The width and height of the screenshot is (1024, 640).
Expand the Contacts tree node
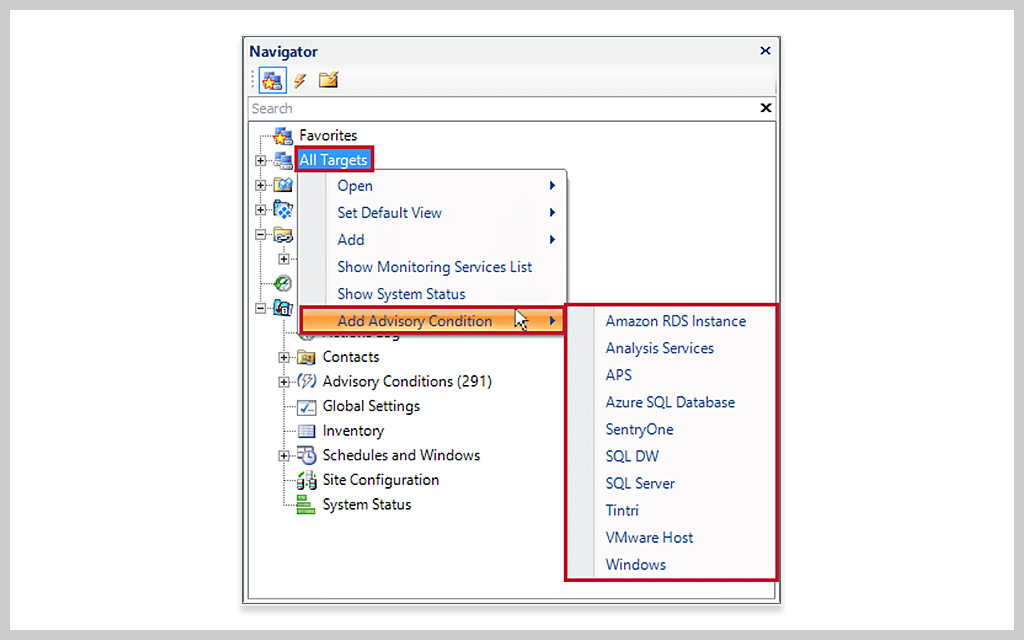[x=285, y=356]
